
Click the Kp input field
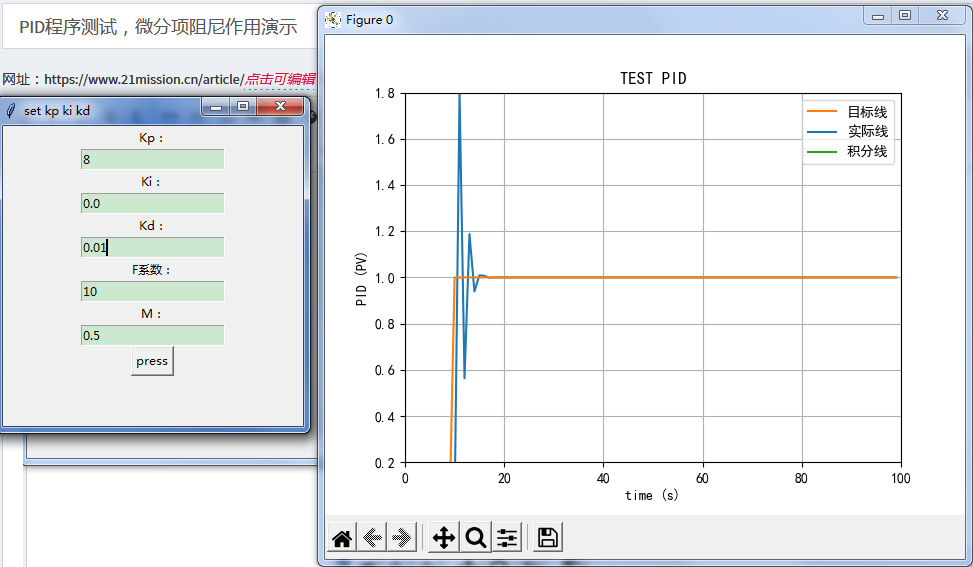pos(152,160)
